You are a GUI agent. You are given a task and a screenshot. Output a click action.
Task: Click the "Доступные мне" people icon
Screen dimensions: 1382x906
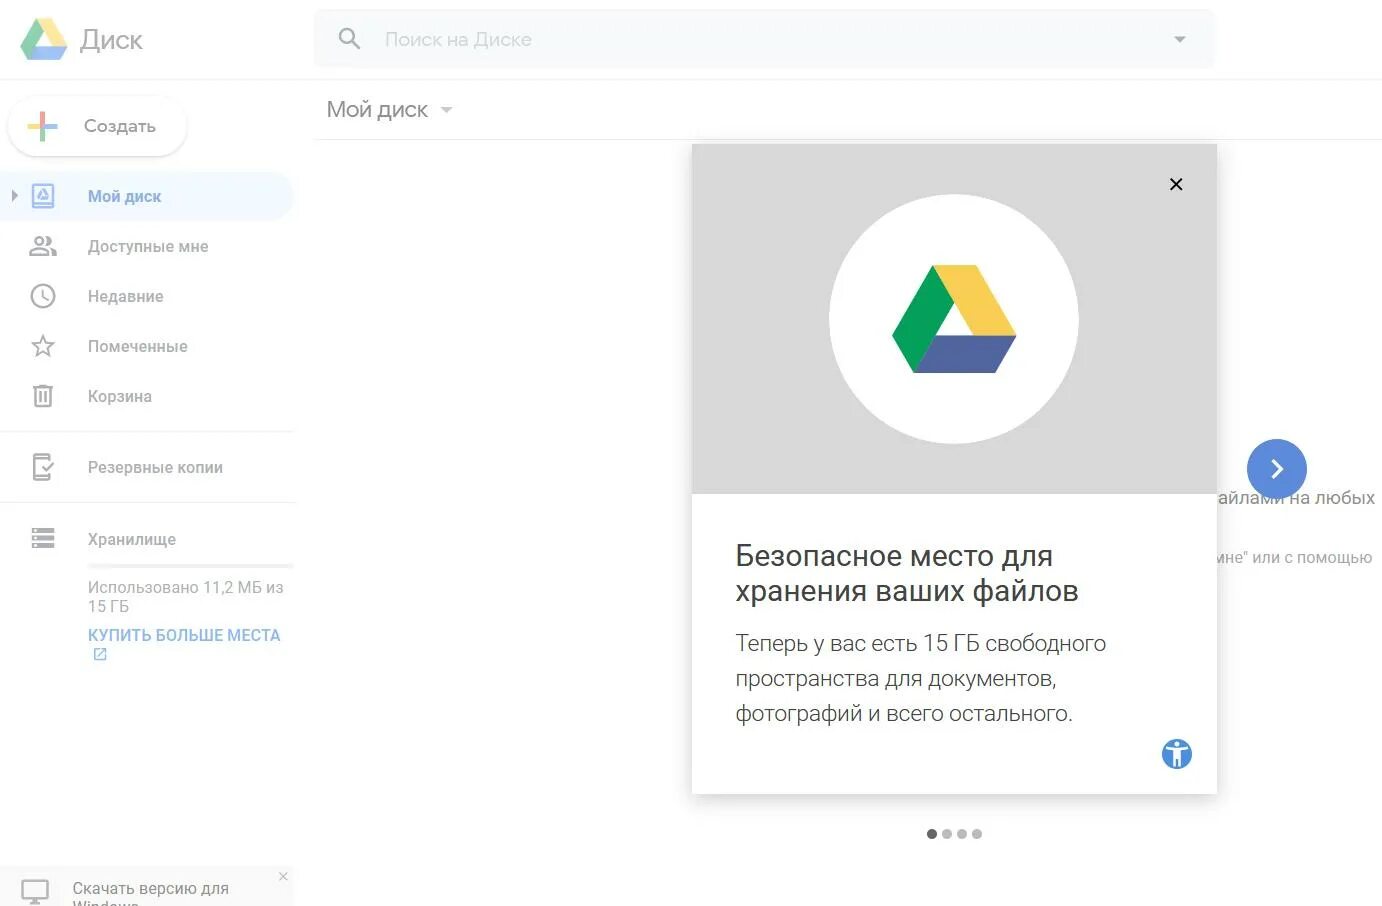[x=43, y=246]
